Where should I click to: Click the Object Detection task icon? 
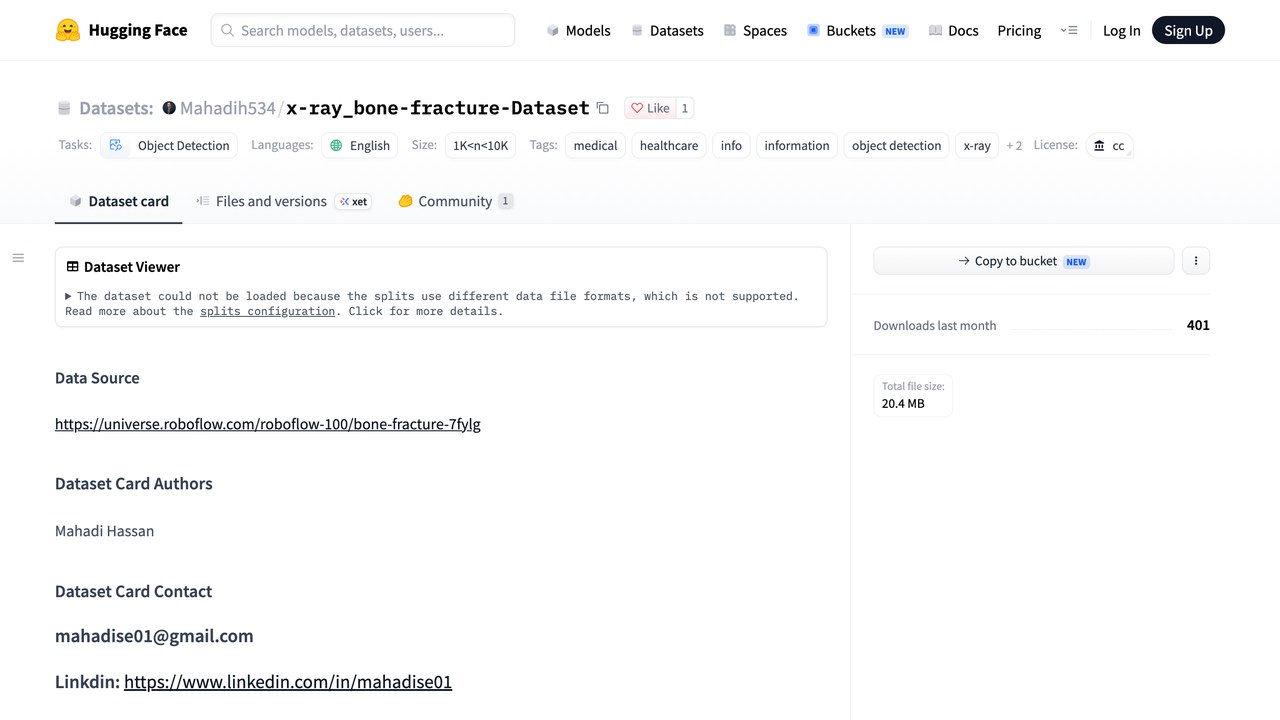(x=116, y=145)
